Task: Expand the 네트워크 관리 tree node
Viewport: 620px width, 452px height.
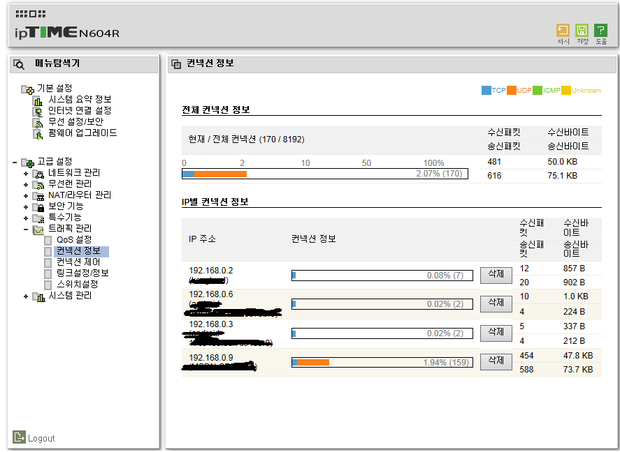Action: tap(26, 174)
